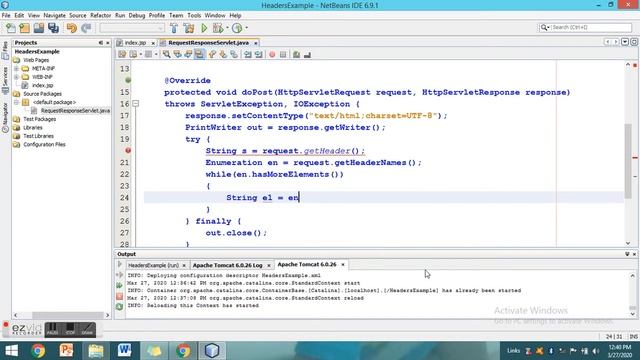This screenshot has width=640, height=360.
Task: Click Shift Line Right editor icon
Action: (x=258, y=54)
